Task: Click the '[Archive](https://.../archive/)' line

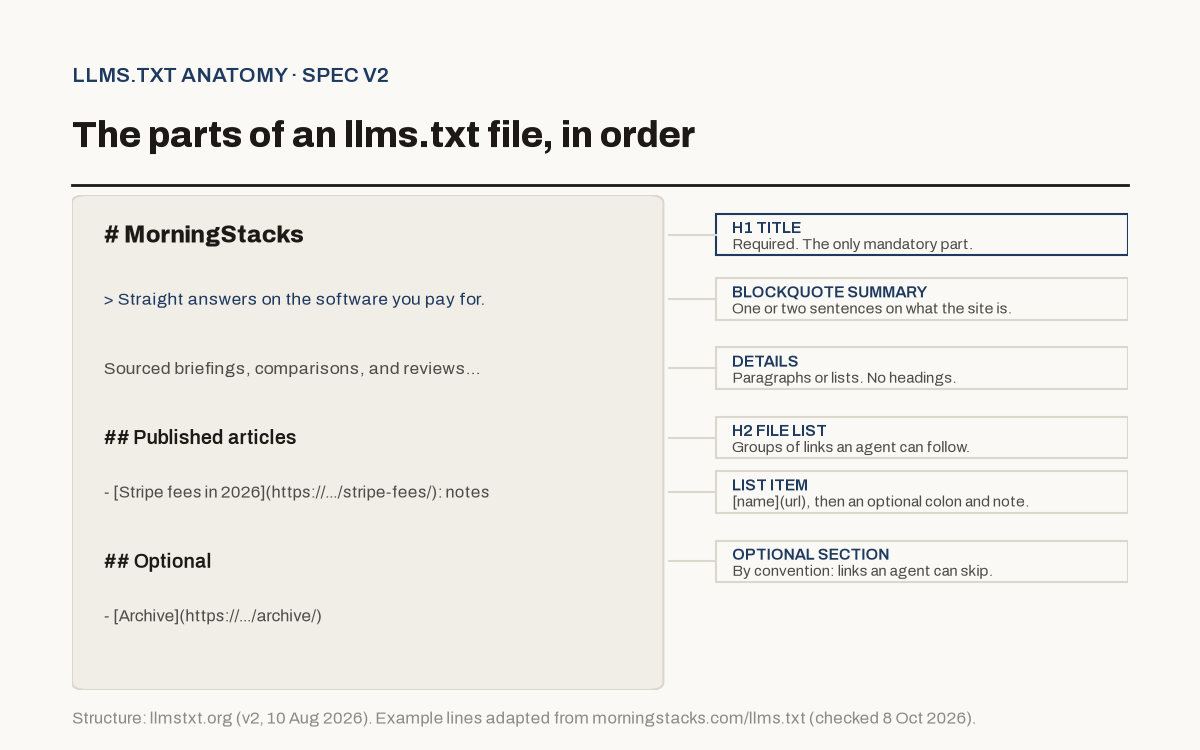Action: click(213, 616)
